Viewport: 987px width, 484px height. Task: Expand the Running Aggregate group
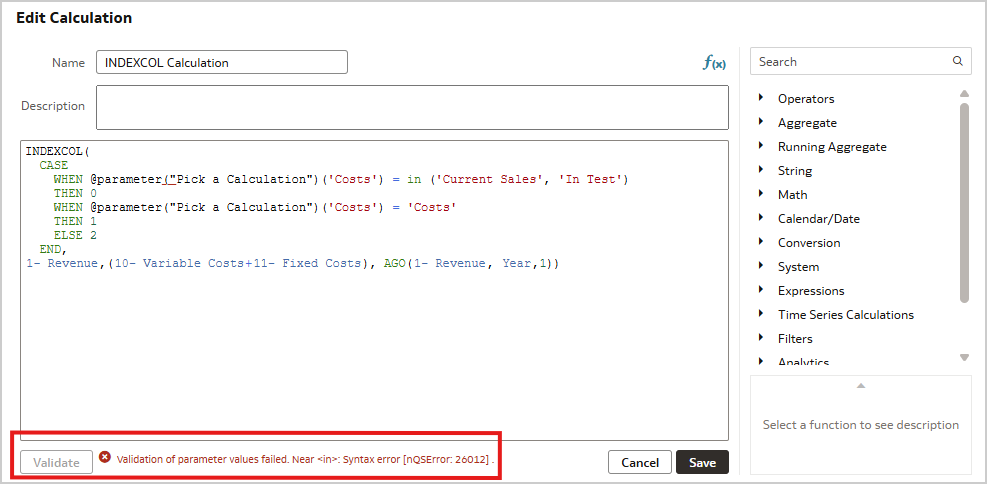click(761, 146)
